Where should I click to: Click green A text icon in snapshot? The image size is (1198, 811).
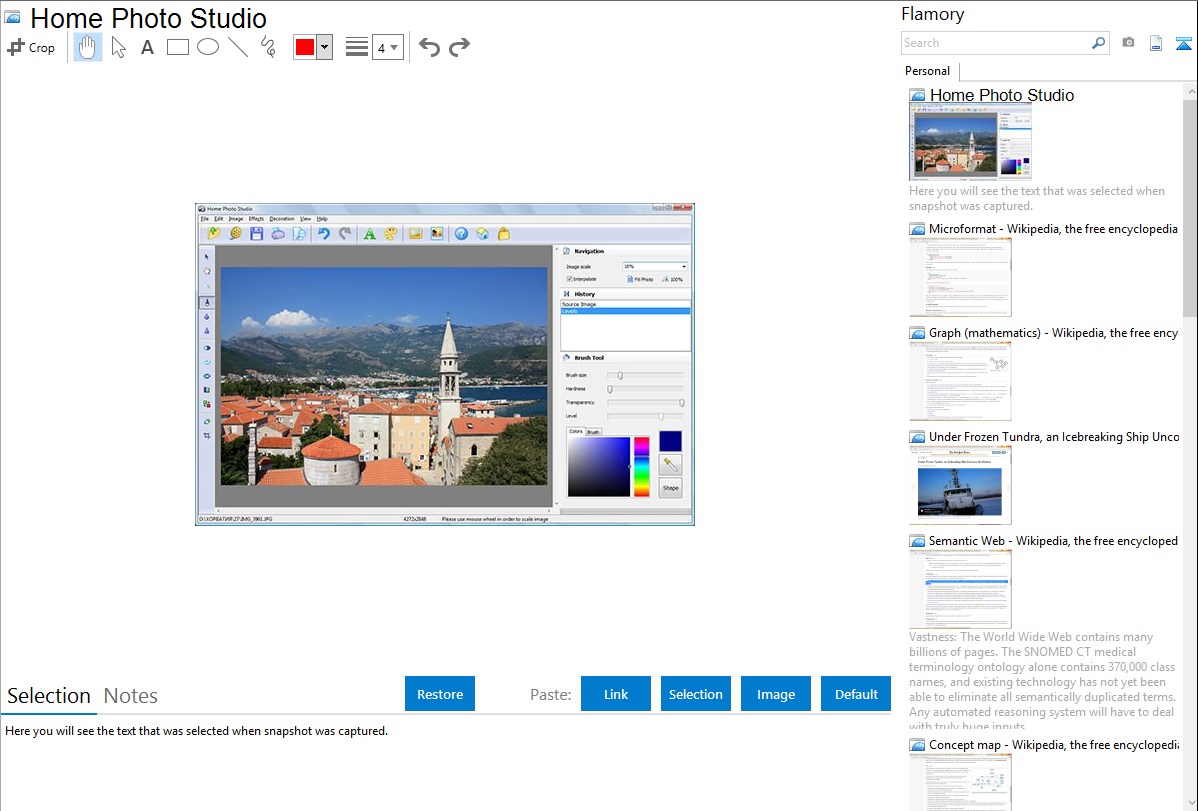click(369, 234)
